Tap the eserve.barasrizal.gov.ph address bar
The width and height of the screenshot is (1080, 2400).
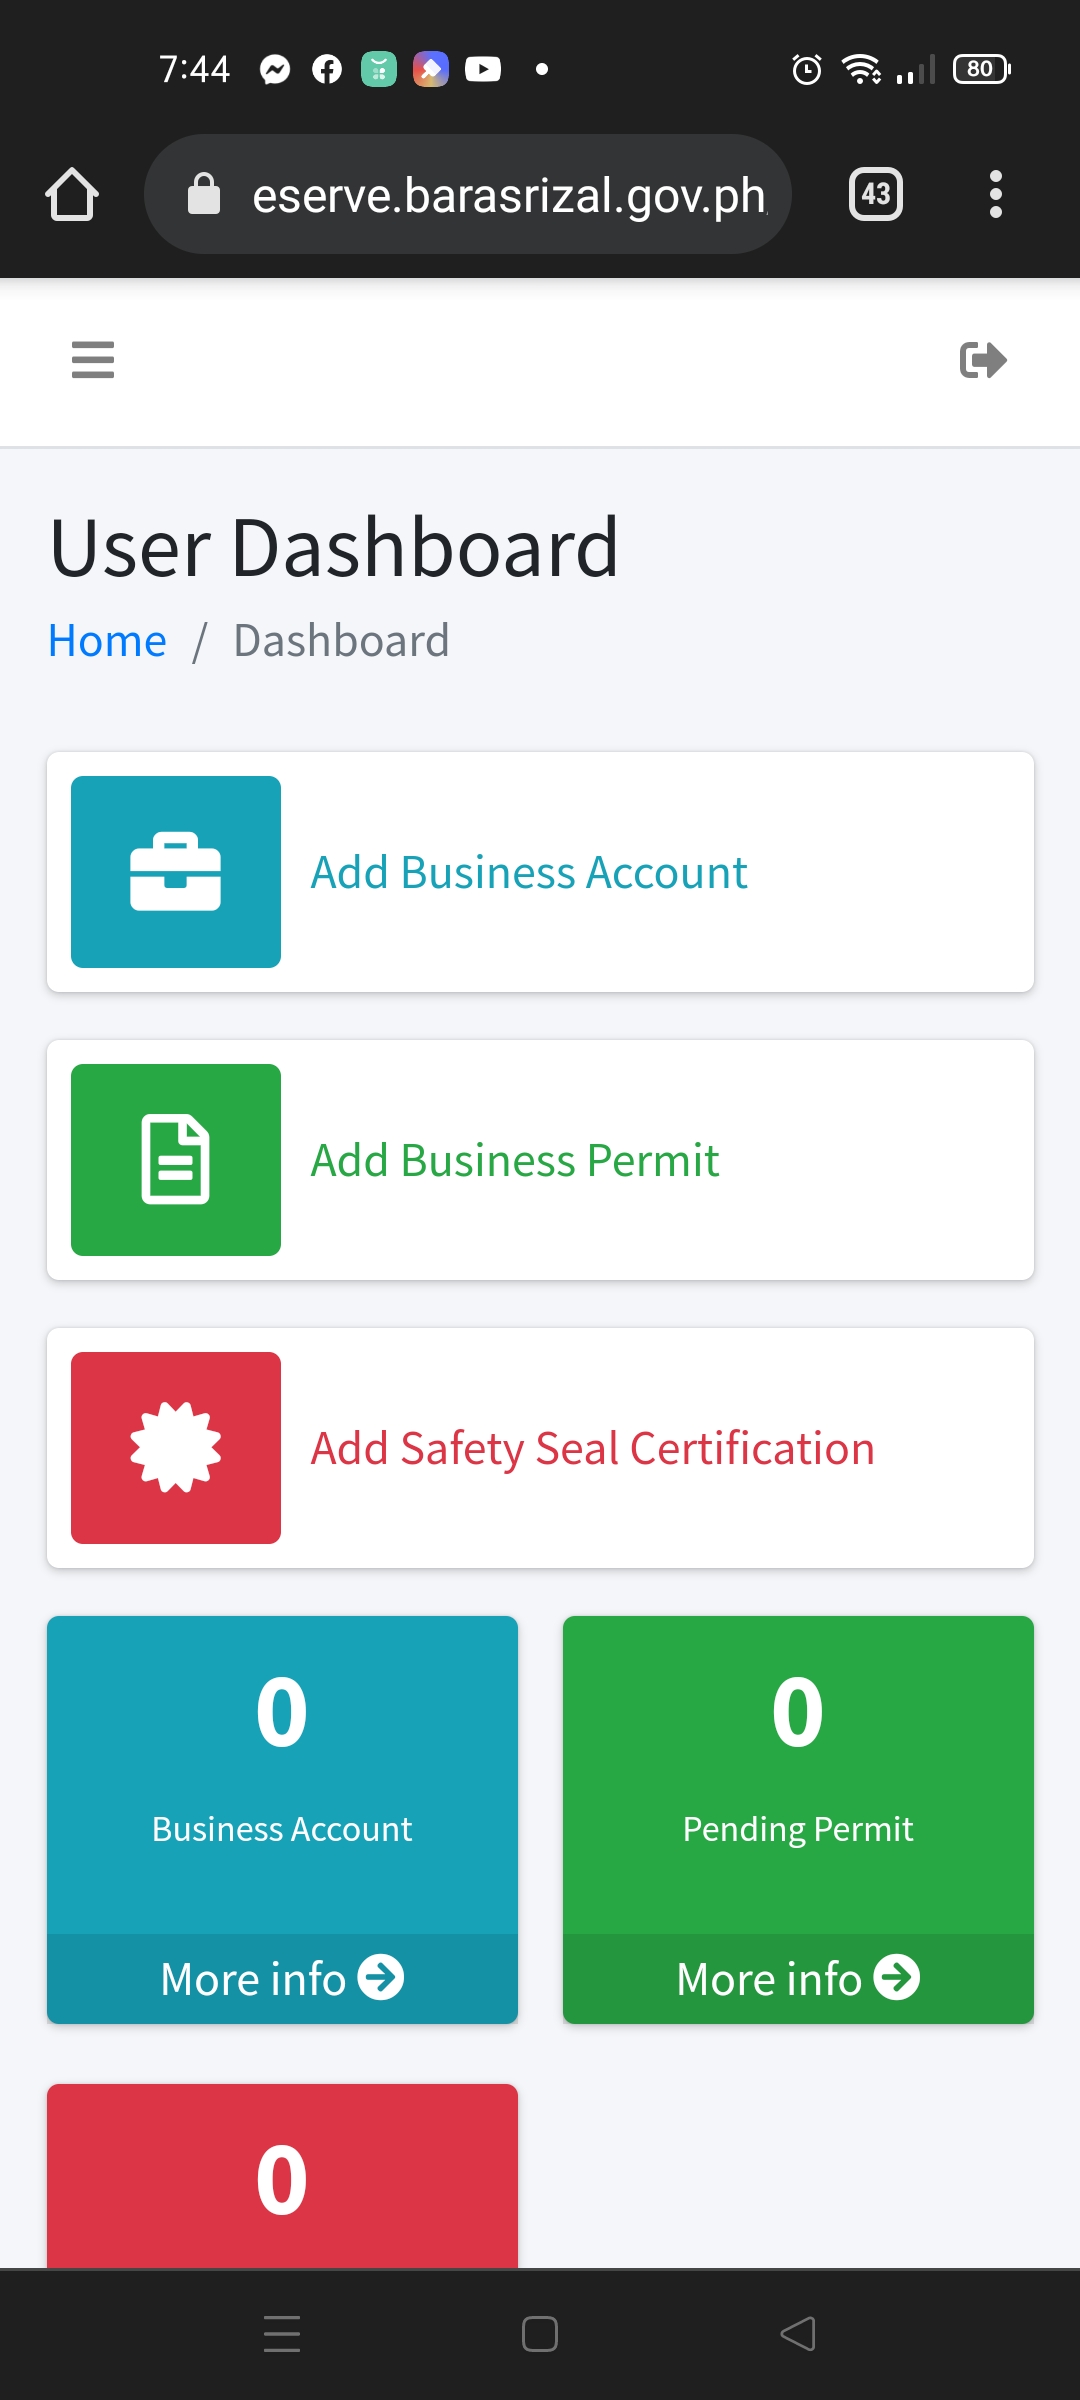tap(508, 195)
